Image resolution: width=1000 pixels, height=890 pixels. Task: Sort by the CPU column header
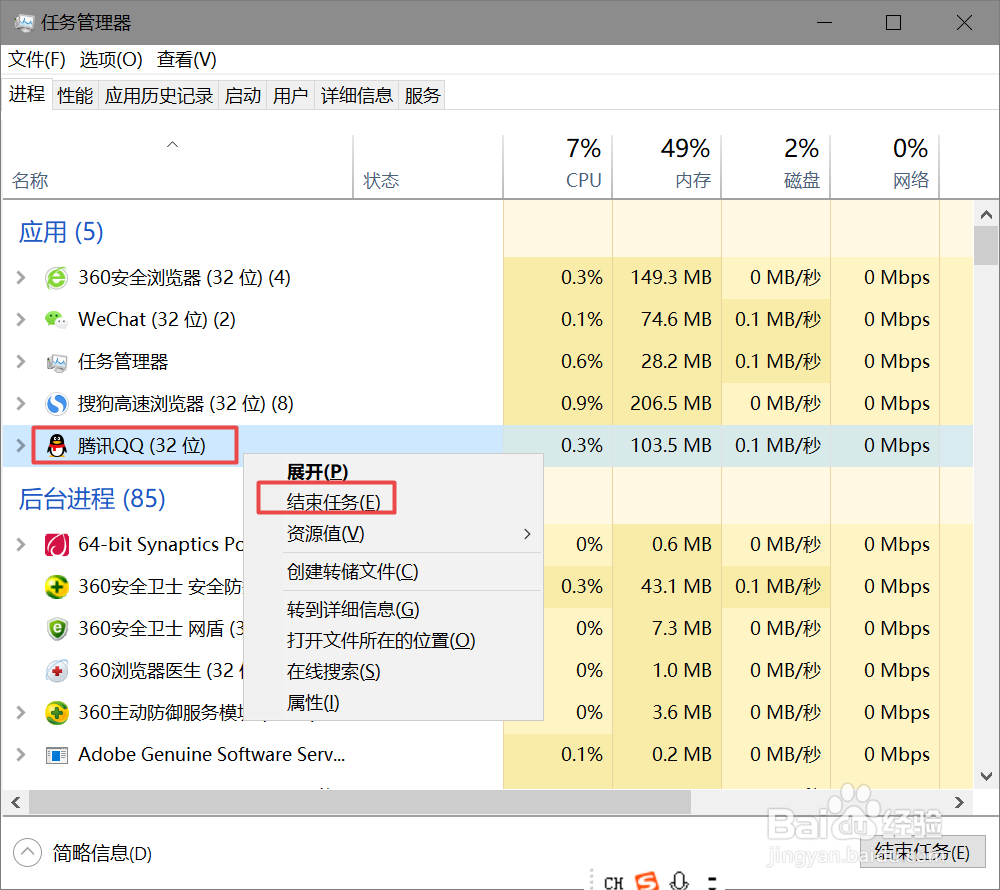pos(558,167)
